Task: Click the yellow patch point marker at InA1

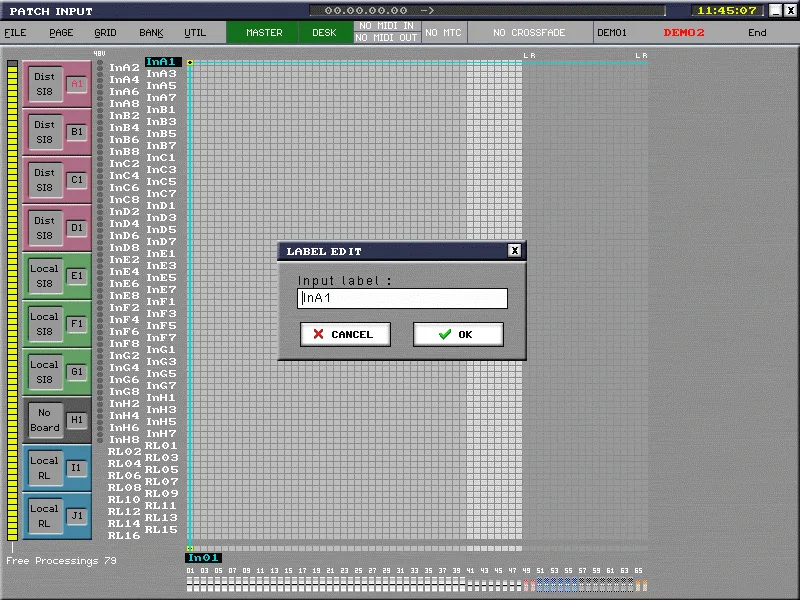Action: tap(190, 62)
